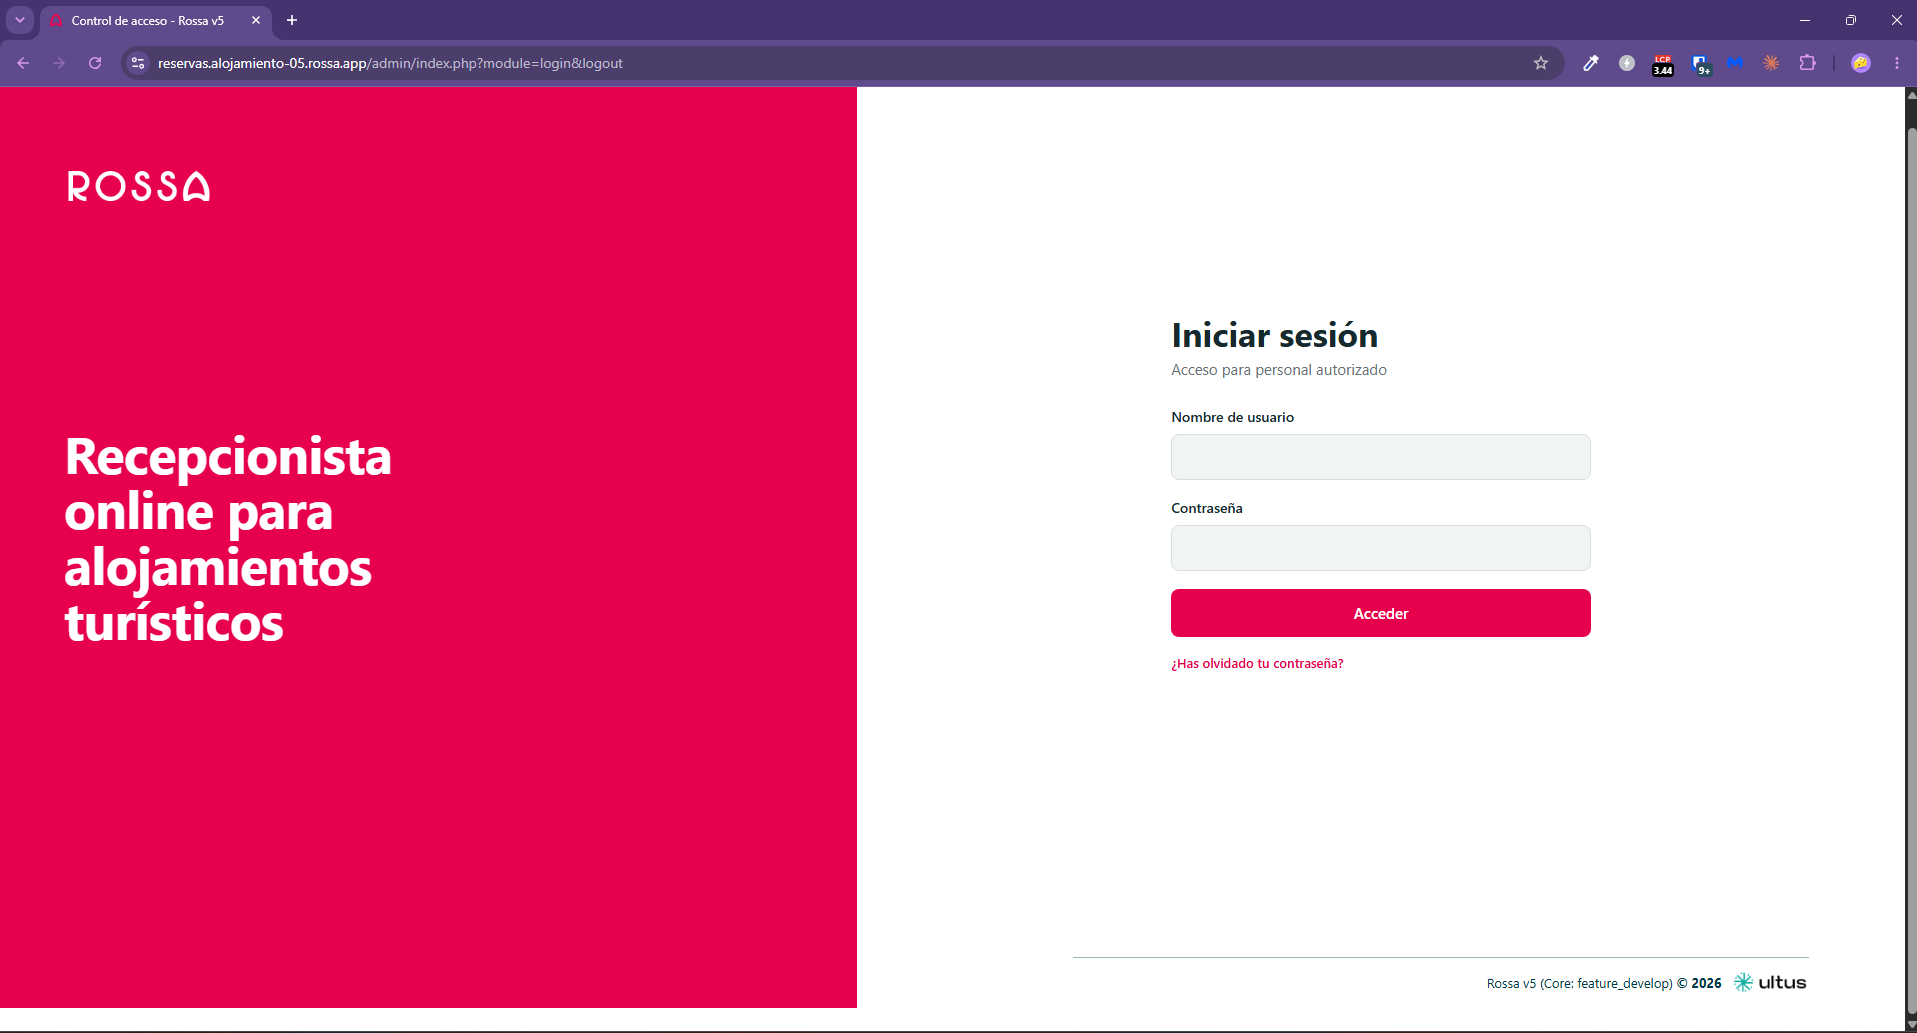Screen dimensions: 1917x1033
Task: Open the LCP 3.44 web vitals extension
Action: (x=1663, y=65)
